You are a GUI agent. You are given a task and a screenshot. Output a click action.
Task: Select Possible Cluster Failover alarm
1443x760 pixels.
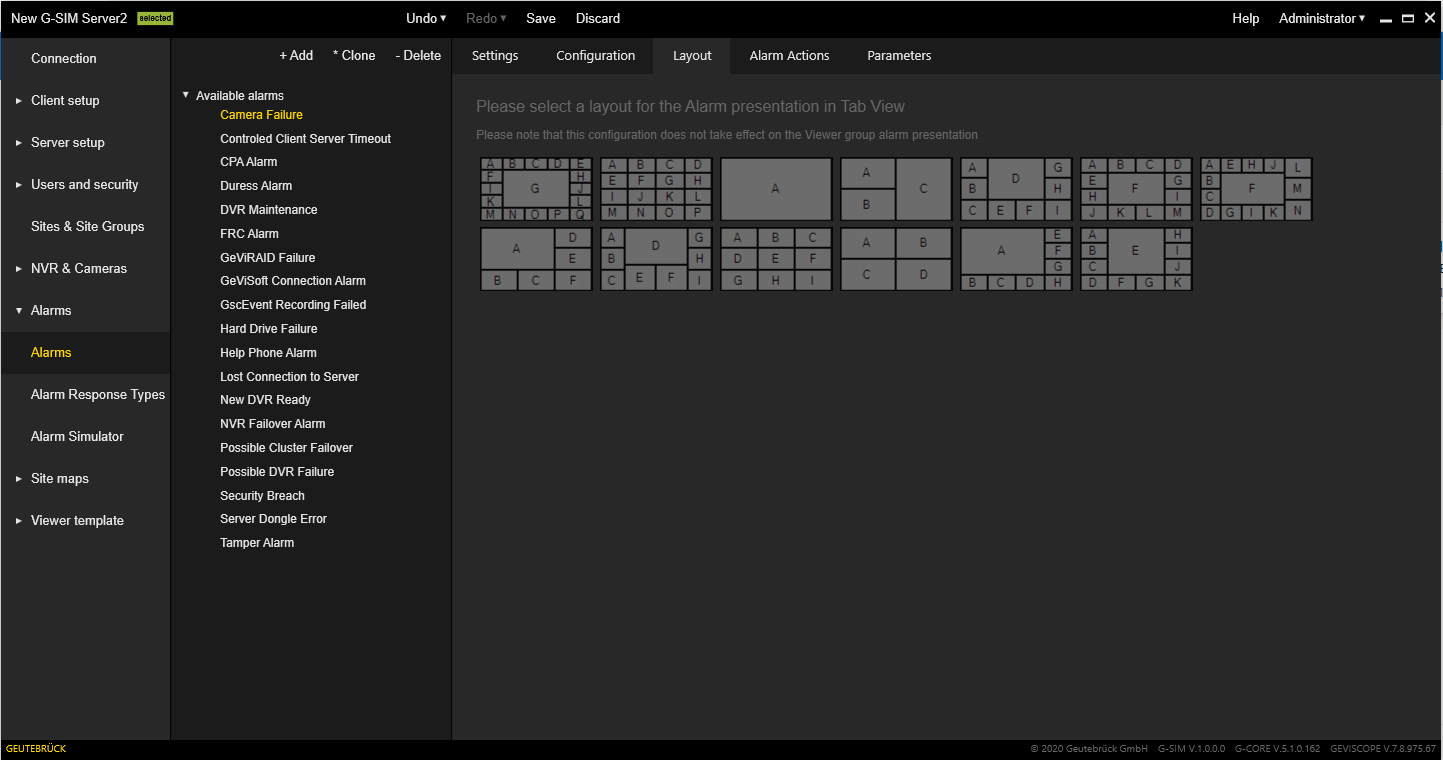287,448
